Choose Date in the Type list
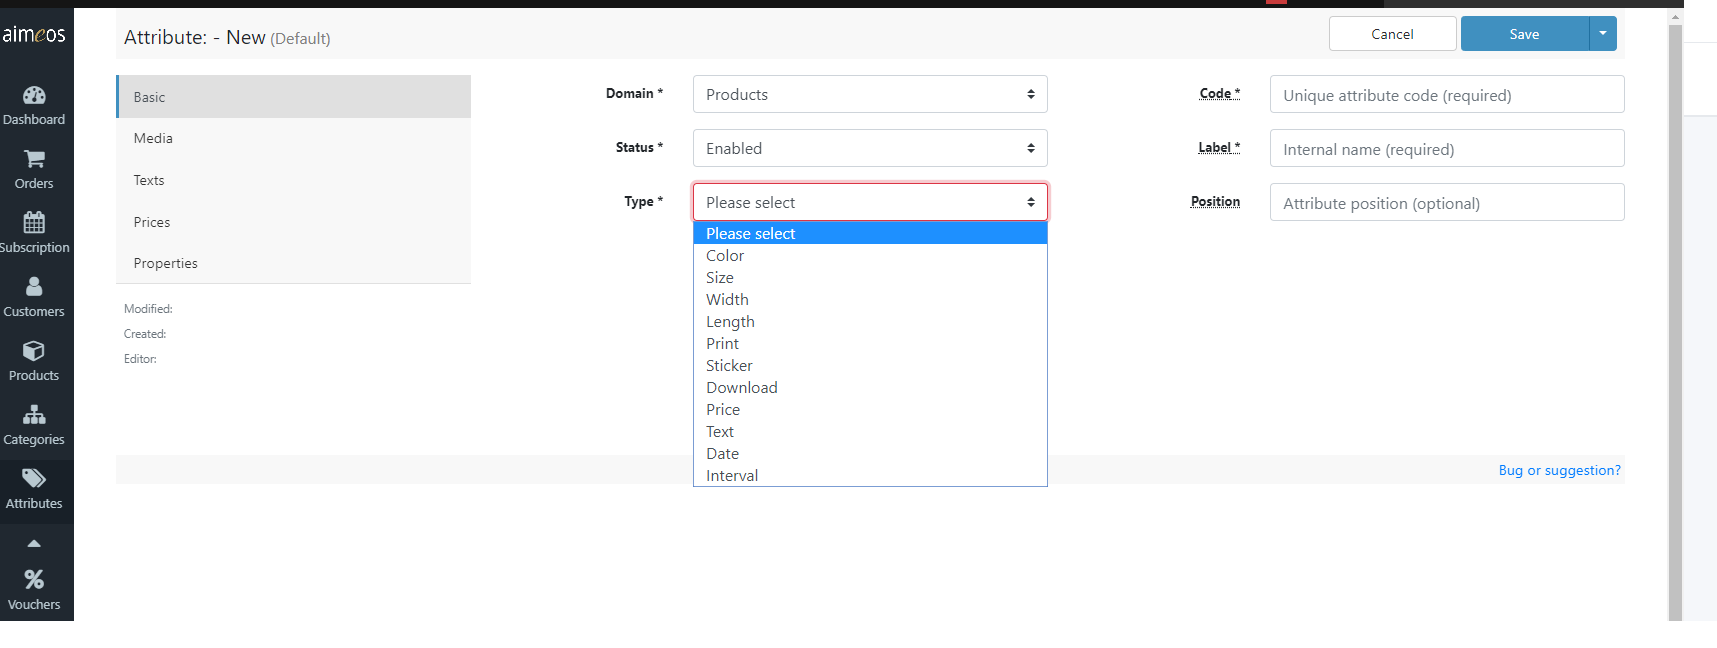 870,453
